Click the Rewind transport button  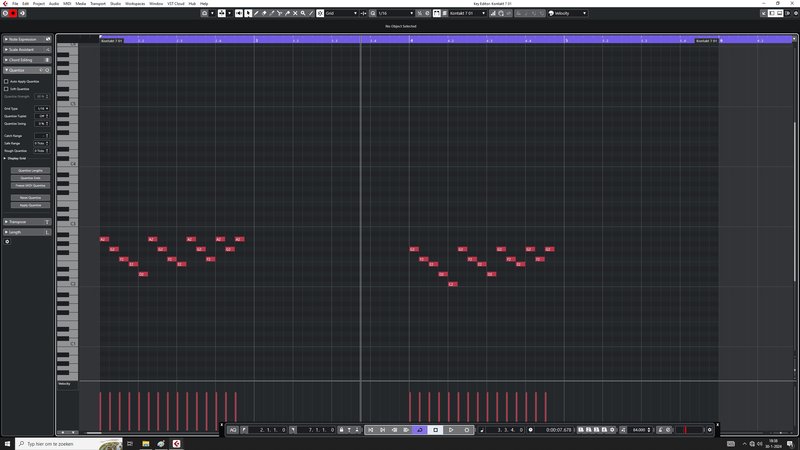[x=394, y=430]
